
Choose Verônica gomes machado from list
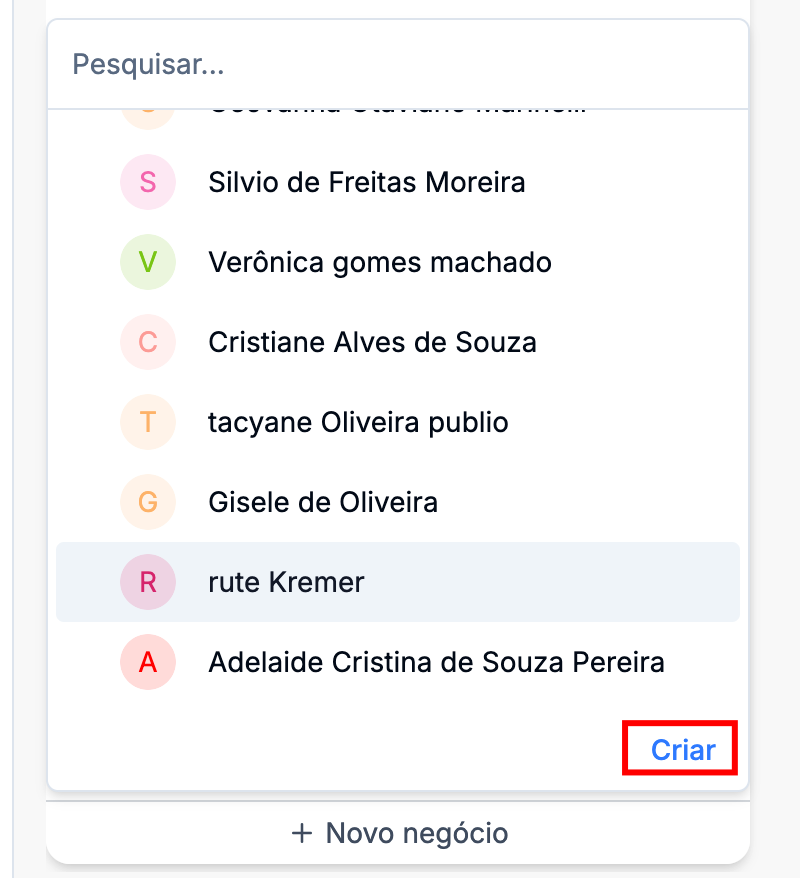(380, 262)
